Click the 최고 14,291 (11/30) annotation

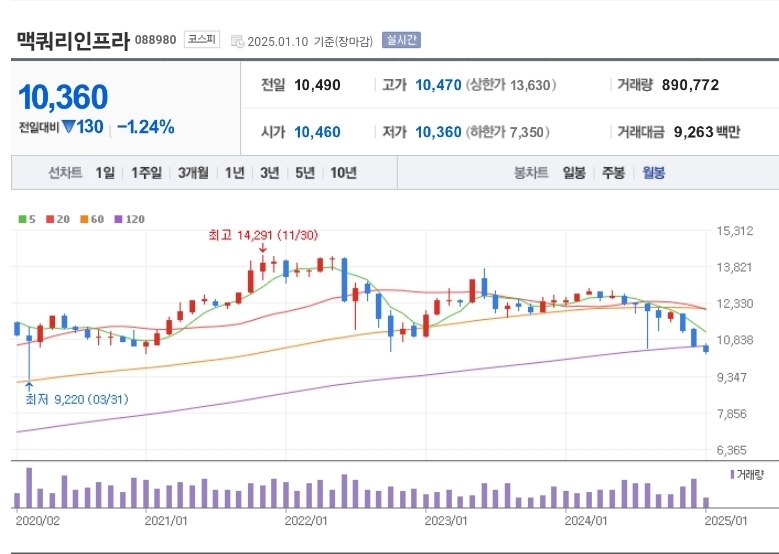(263, 235)
